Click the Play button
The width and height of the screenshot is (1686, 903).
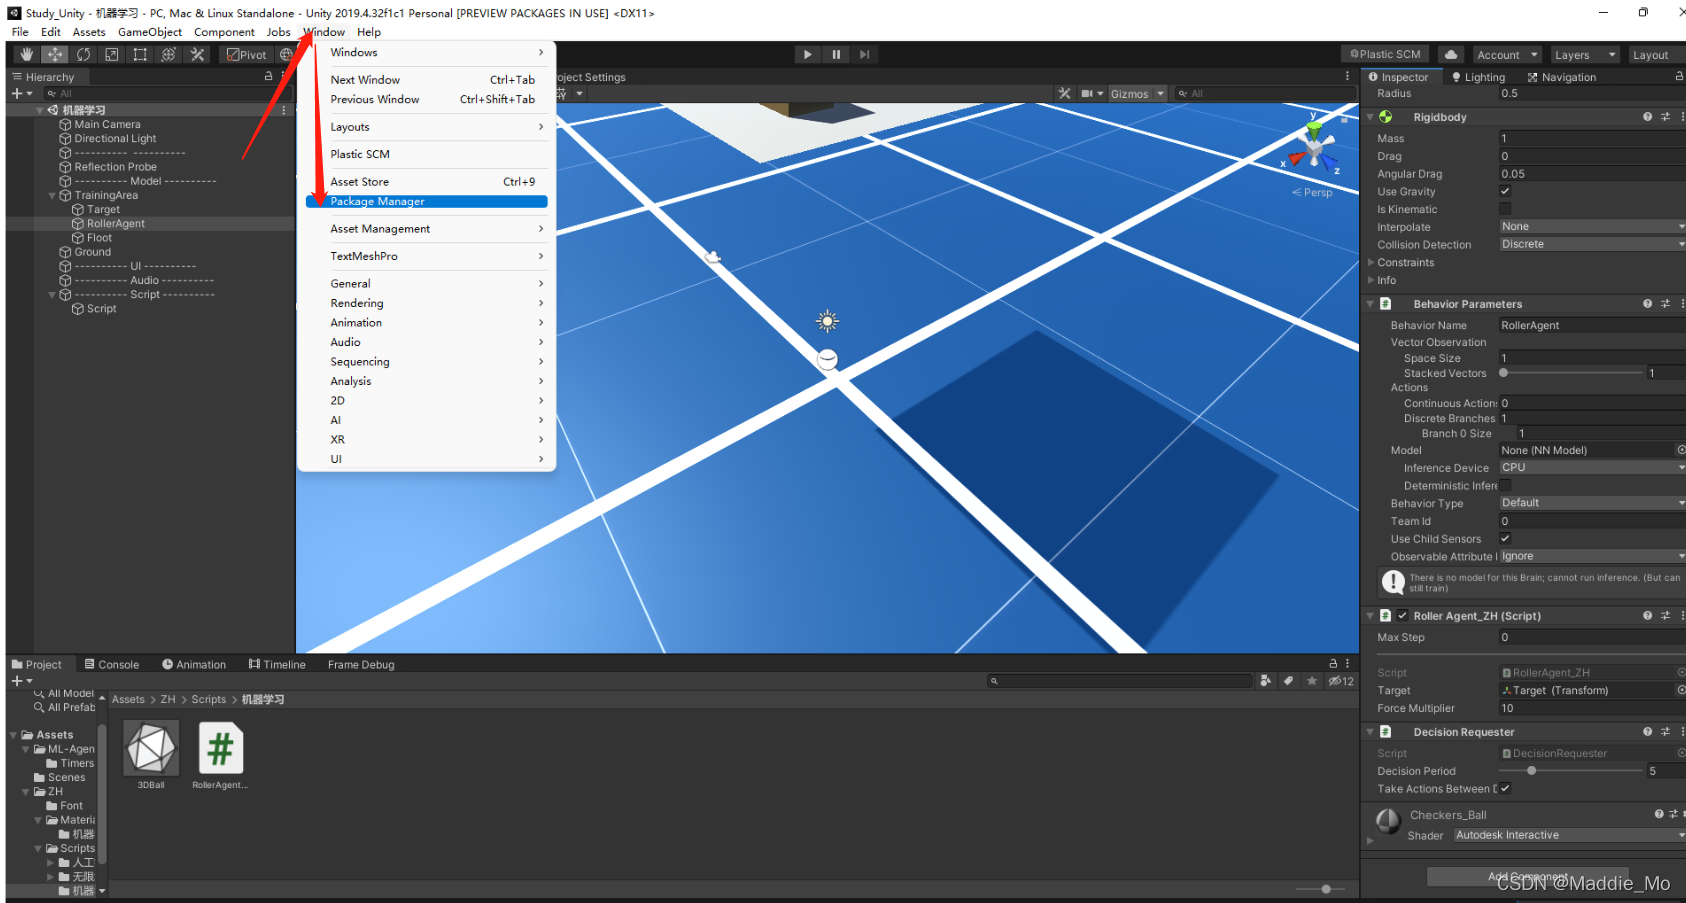coord(807,54)
